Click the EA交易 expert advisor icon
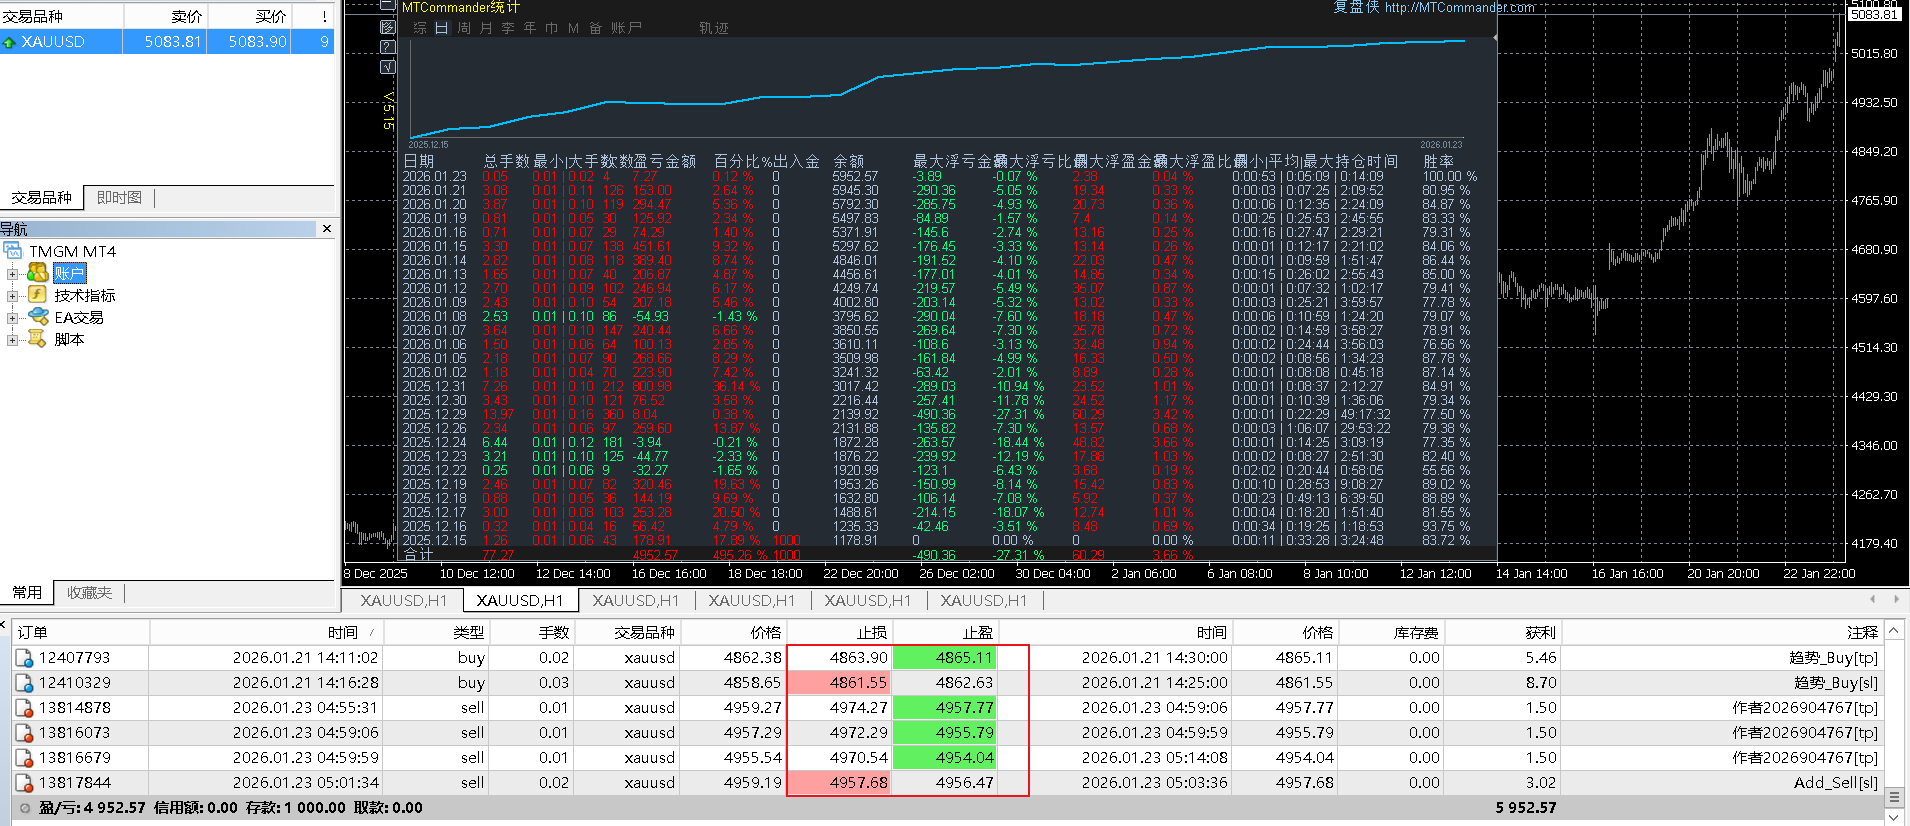1910x826 pixels. [38, 317]
